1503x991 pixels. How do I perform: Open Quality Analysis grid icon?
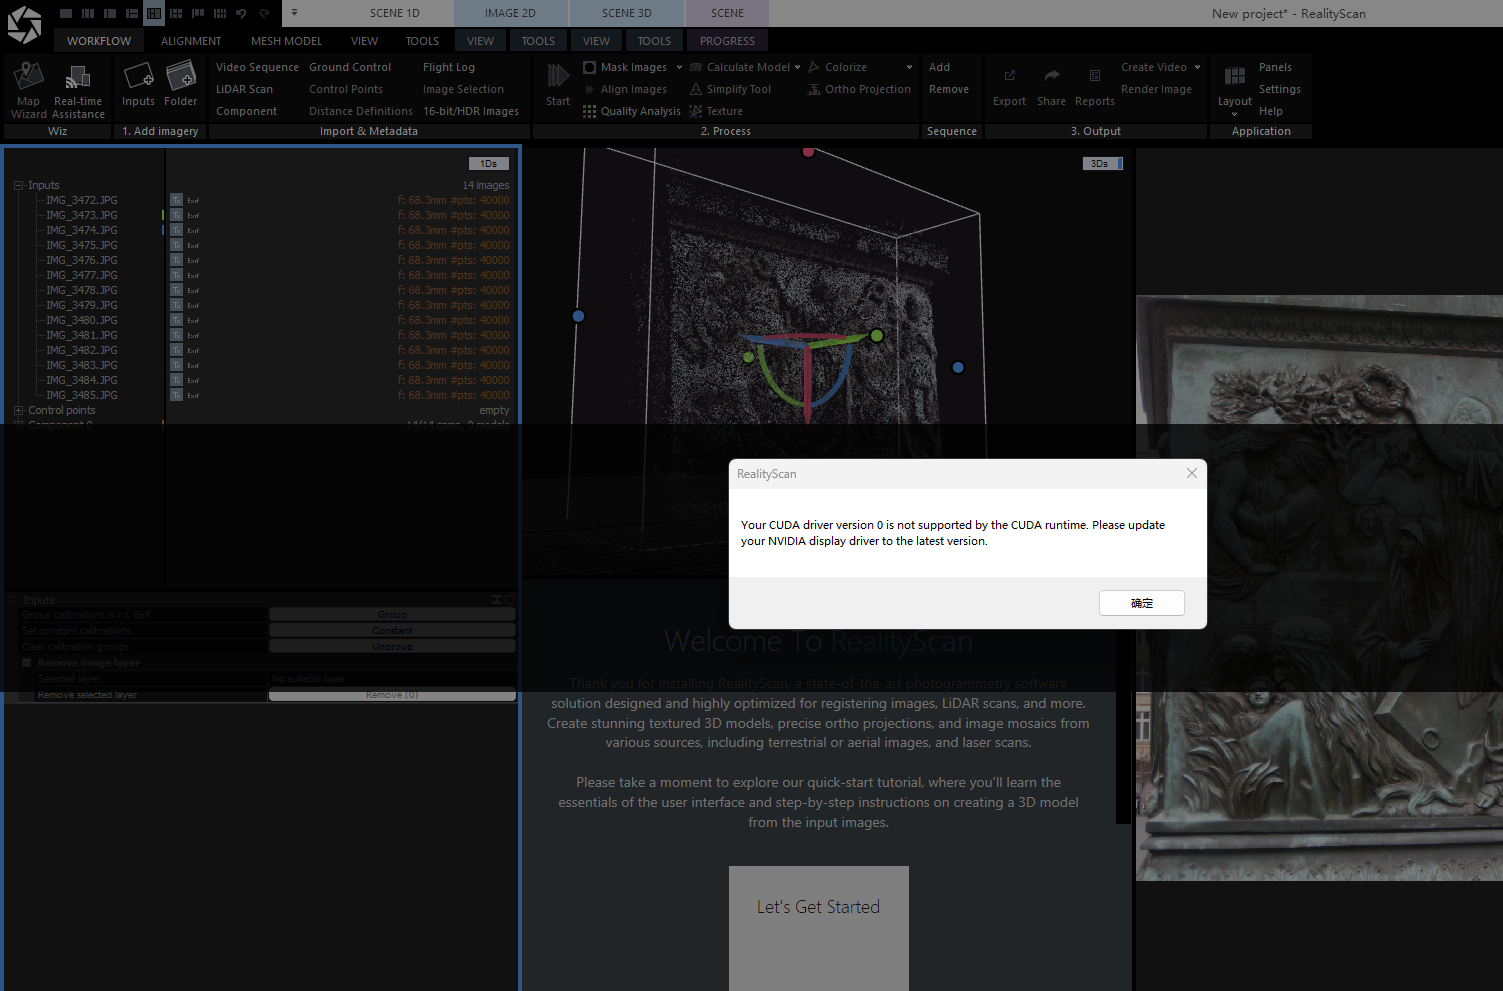tap(590, 111)
